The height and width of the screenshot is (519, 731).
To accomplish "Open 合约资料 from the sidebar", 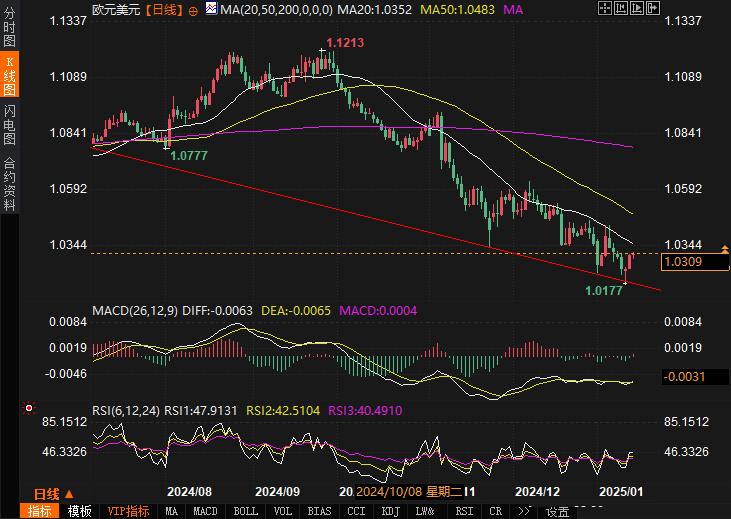I will [x=9, y=183].
